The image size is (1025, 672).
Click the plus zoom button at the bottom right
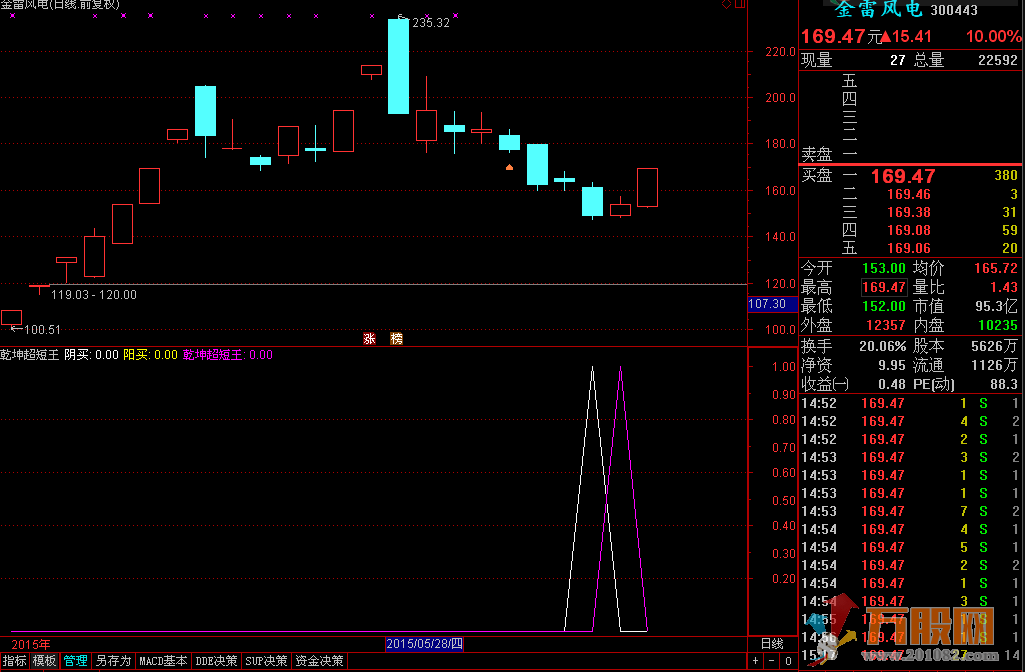click(755, 661)
